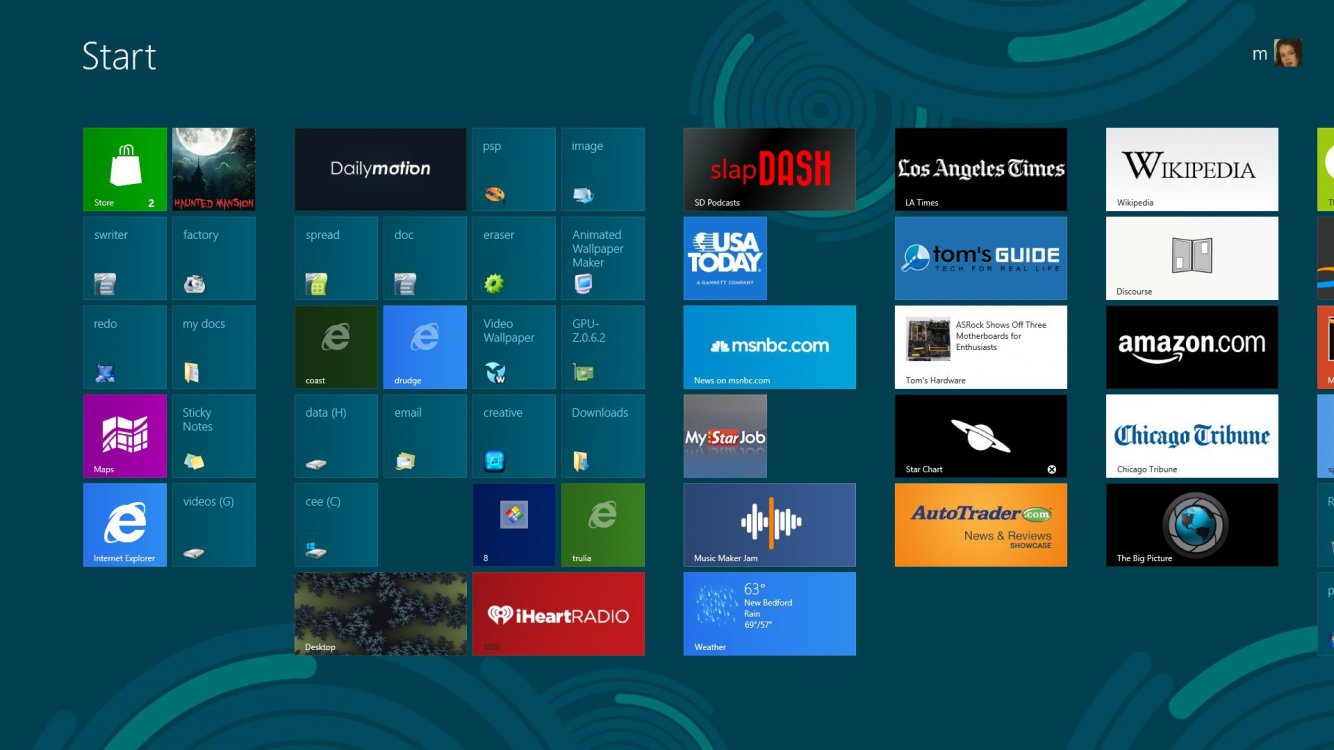Open the Wikipedia tile
The image size is (1334, 750).
1191,169
